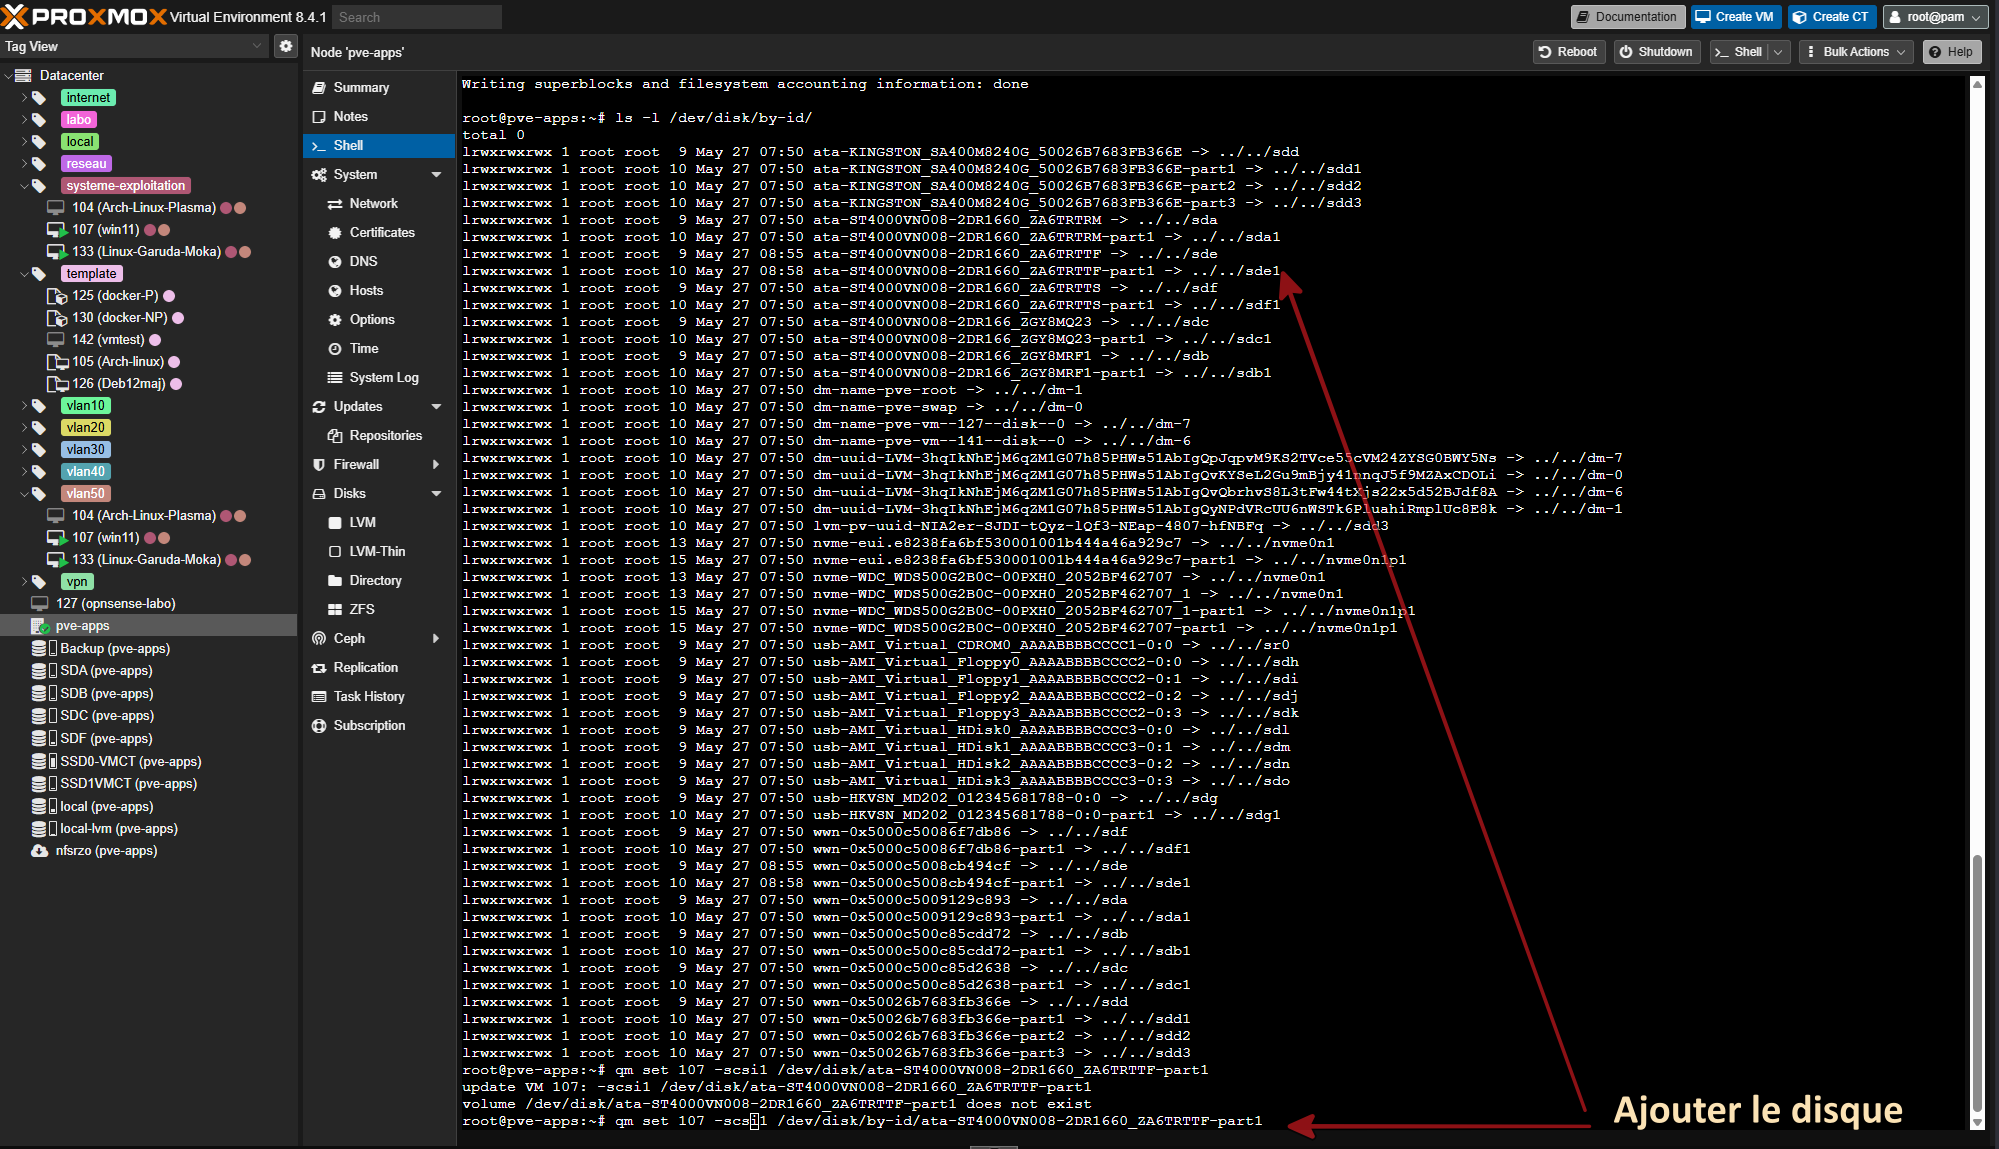Open the Firewall menu item

379,465
